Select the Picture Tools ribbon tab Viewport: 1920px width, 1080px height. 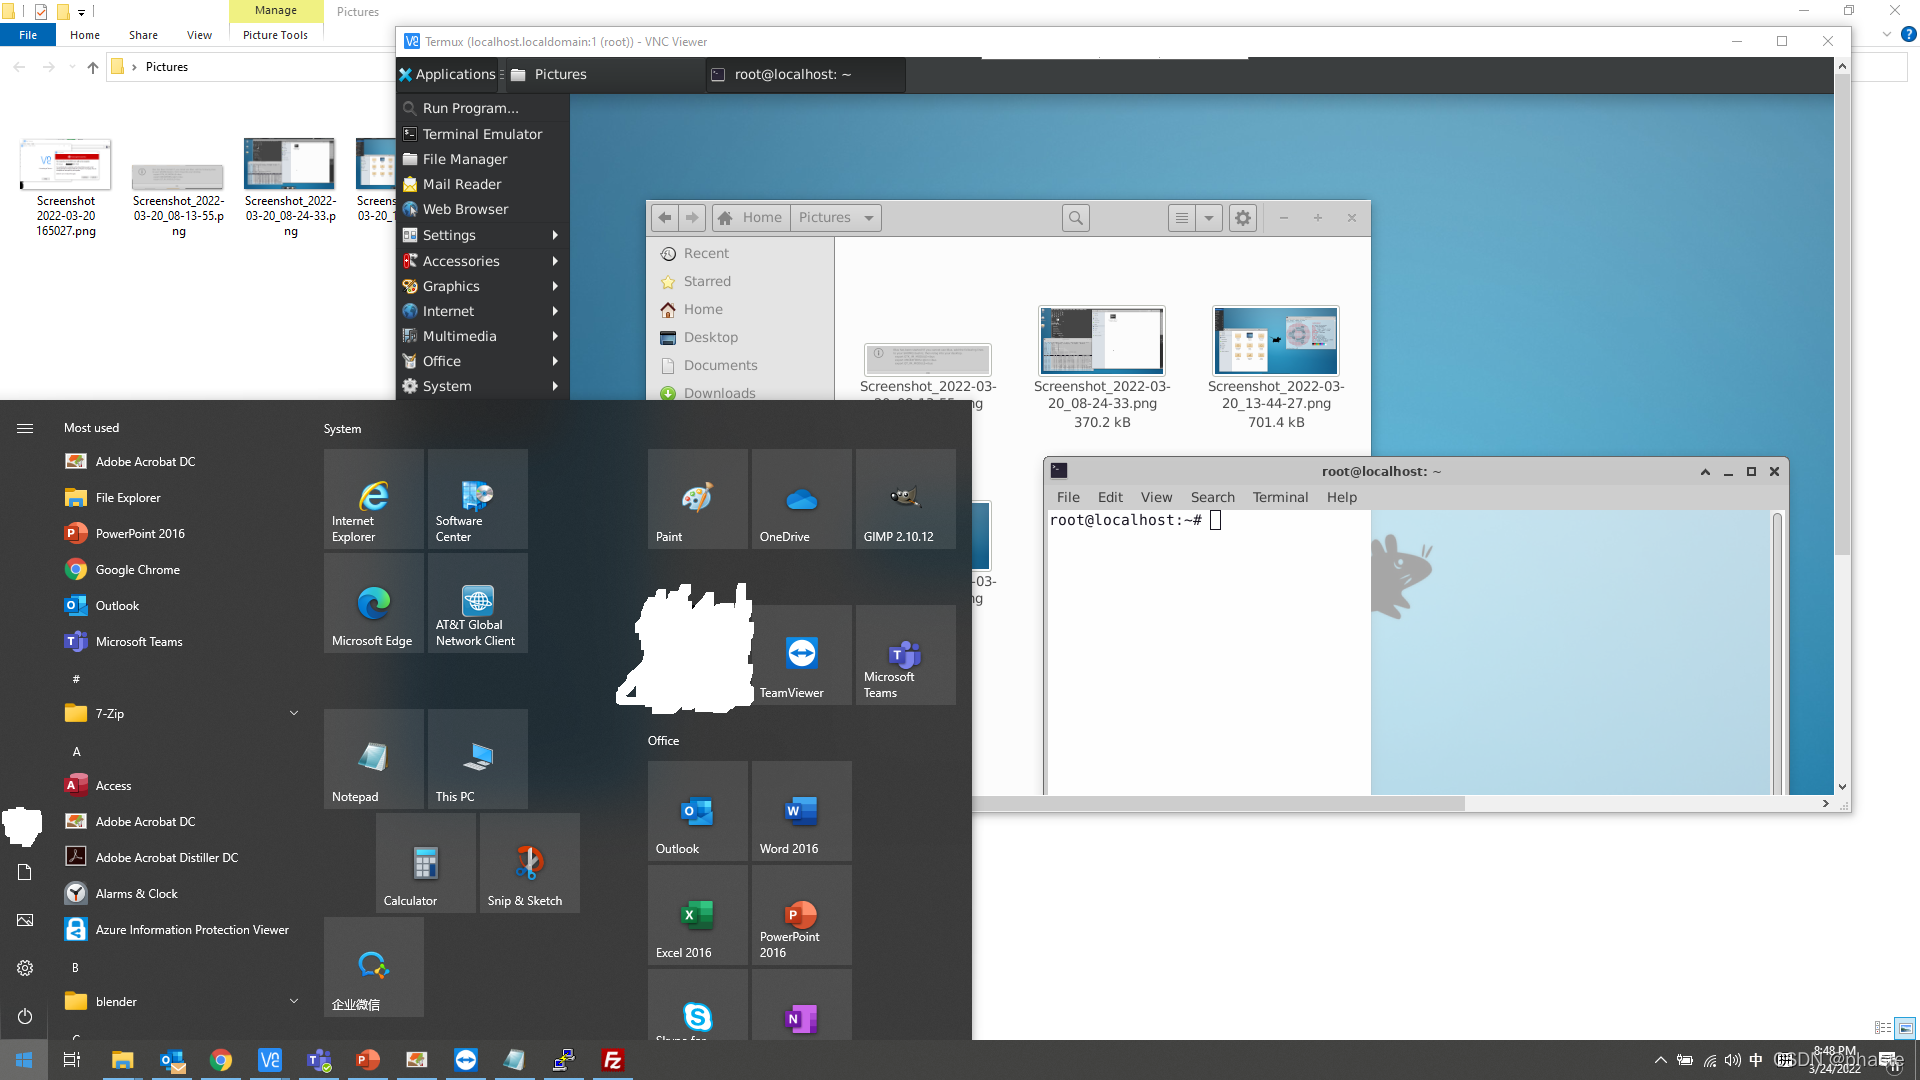point(275,35)
